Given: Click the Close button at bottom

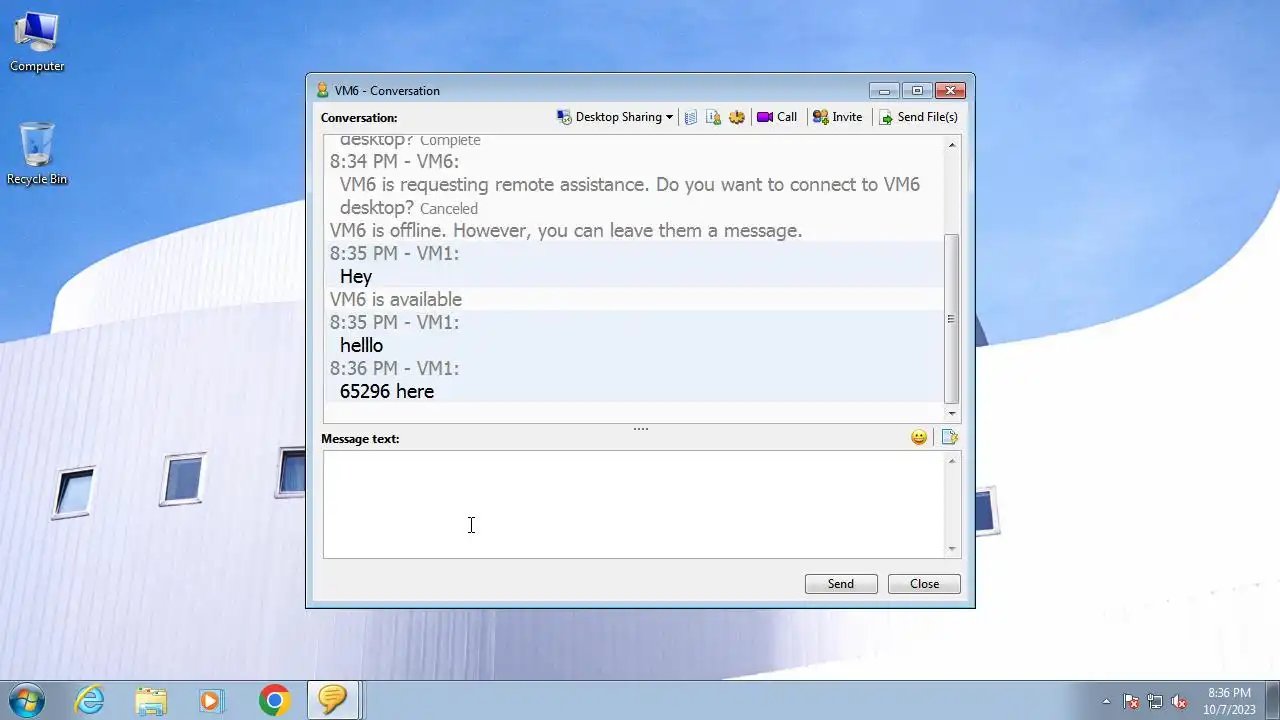Looking at the screenshot, I should pyautogui.click(x=924, y=584).
